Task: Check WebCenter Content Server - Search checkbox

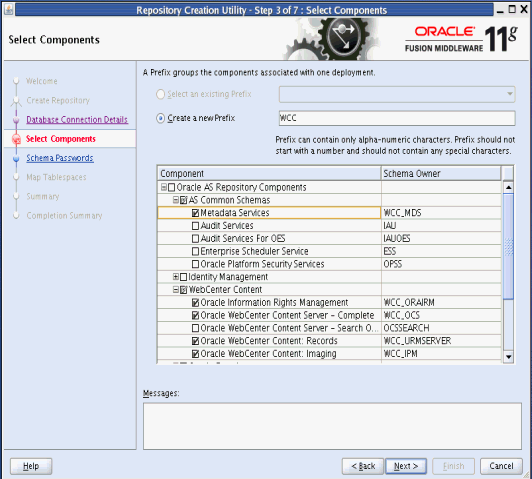Action: click(x=195, y=328)
